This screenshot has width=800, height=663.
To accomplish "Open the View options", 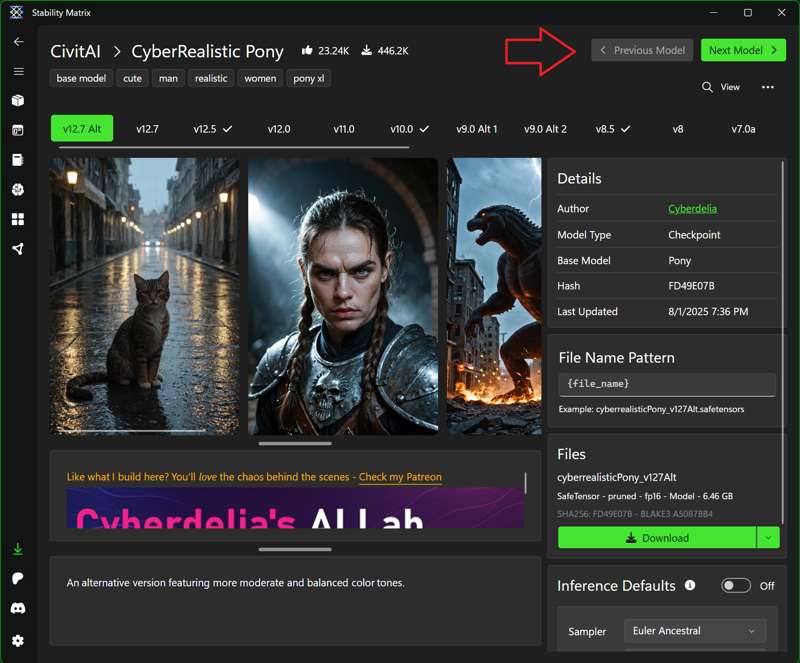I will 721,87.
